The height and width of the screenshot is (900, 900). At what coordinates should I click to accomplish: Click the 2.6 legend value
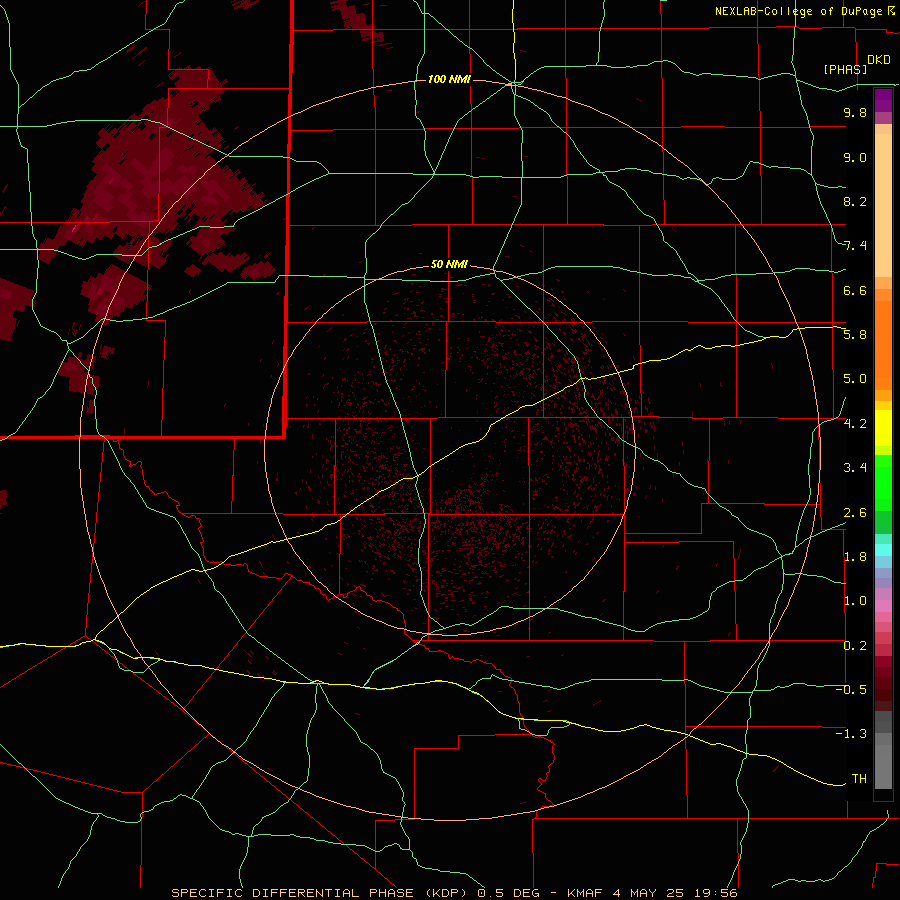[x=855, y=513]
